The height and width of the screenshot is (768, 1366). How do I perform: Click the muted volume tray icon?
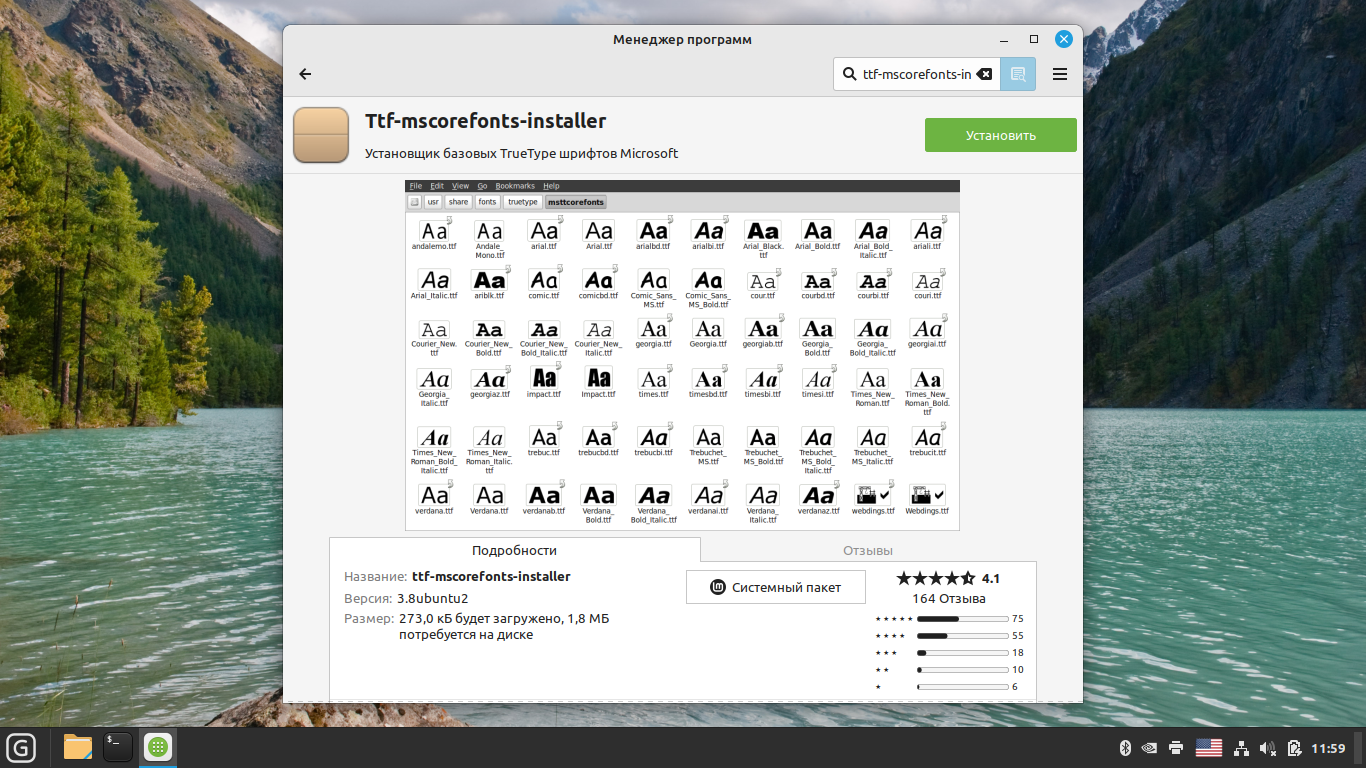click(1268, 748)
